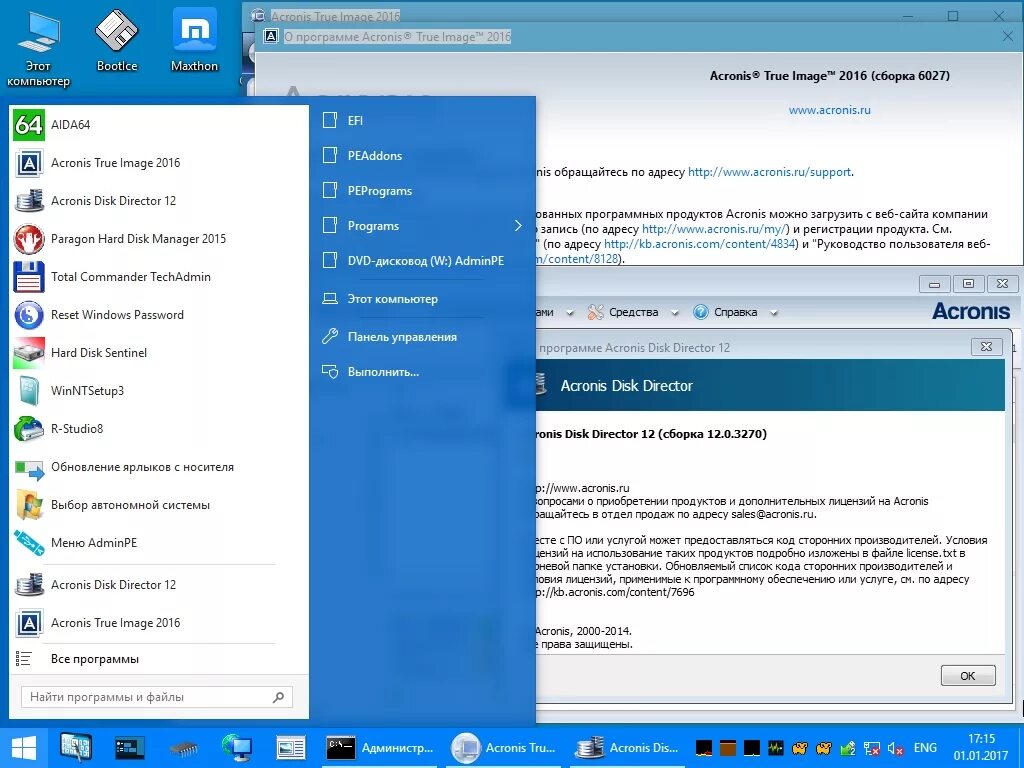Open Total Commander TechAdmin

pyautogui.click(x=131, y=277)
